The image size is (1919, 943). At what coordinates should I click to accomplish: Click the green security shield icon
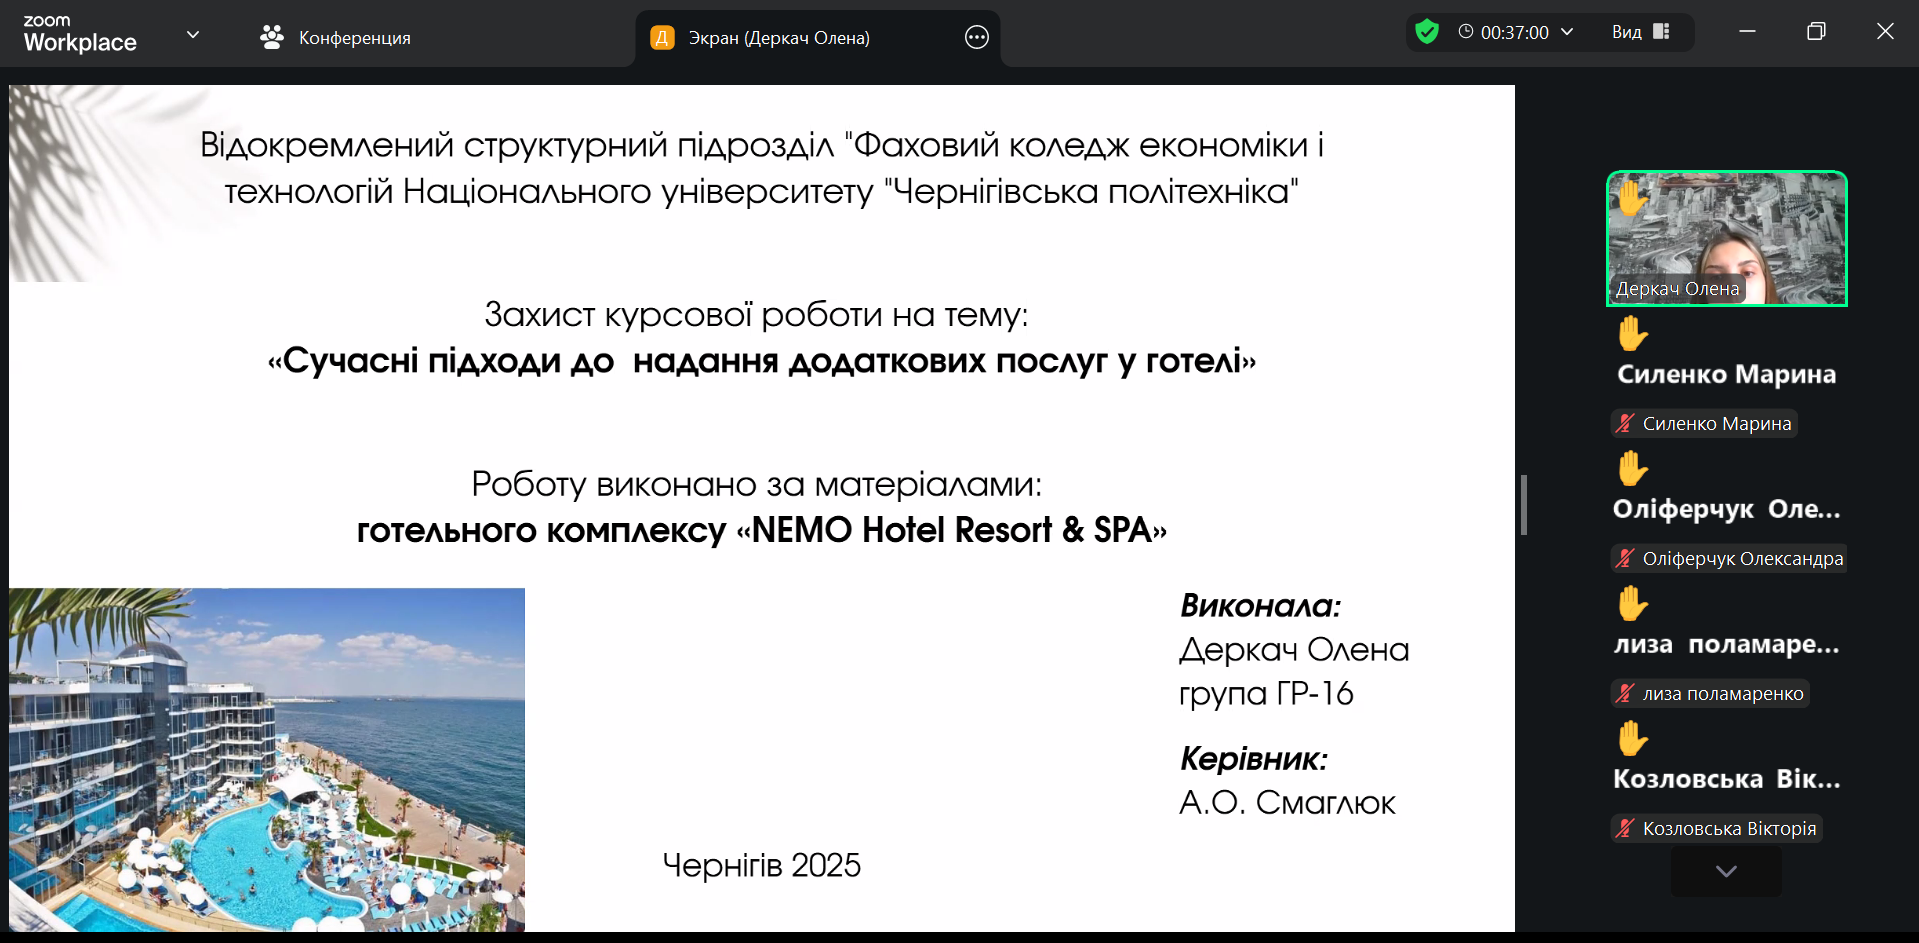1427,32
